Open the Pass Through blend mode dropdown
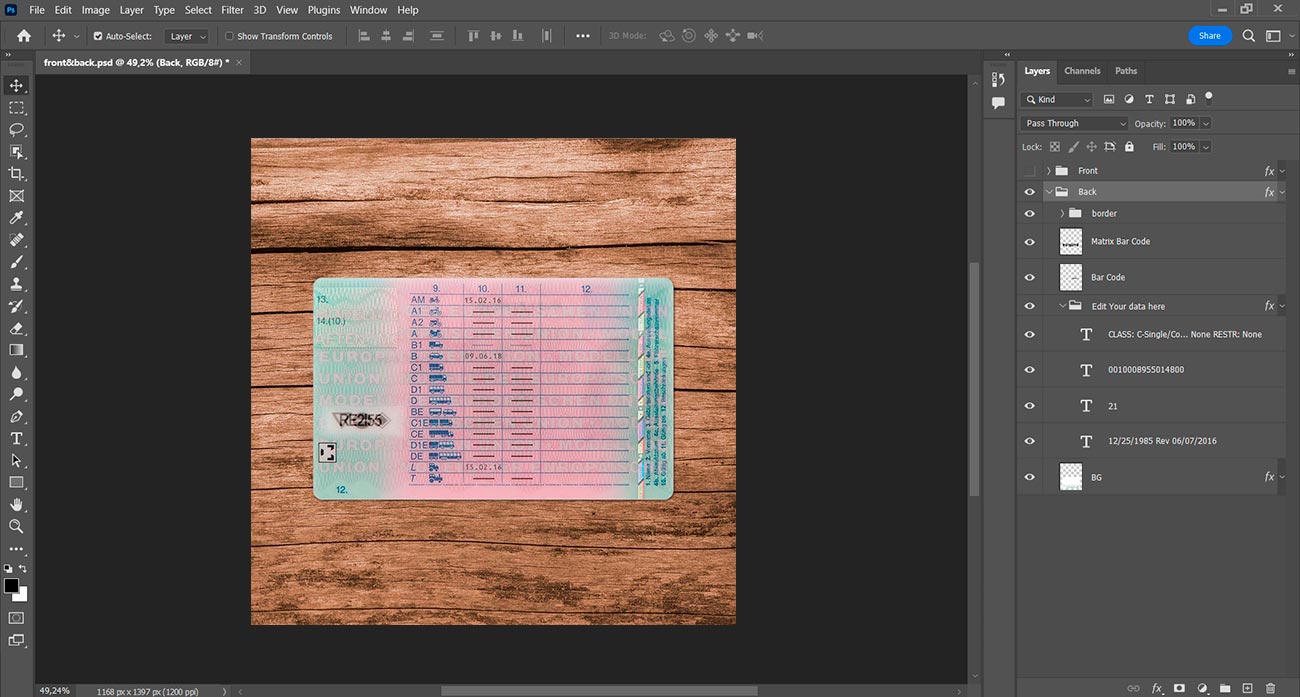This screenshot has width=1300, height=697. pos(1074,123)
